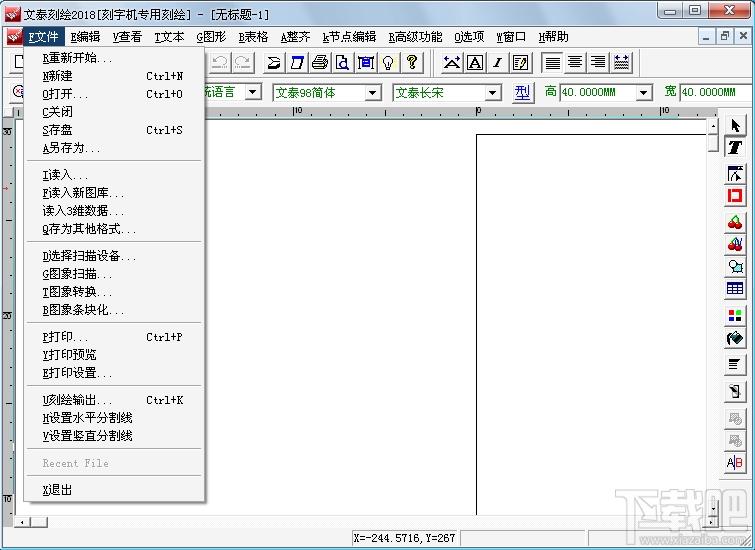Click the boxed letter A icon
755x550 pixels.
475,63
